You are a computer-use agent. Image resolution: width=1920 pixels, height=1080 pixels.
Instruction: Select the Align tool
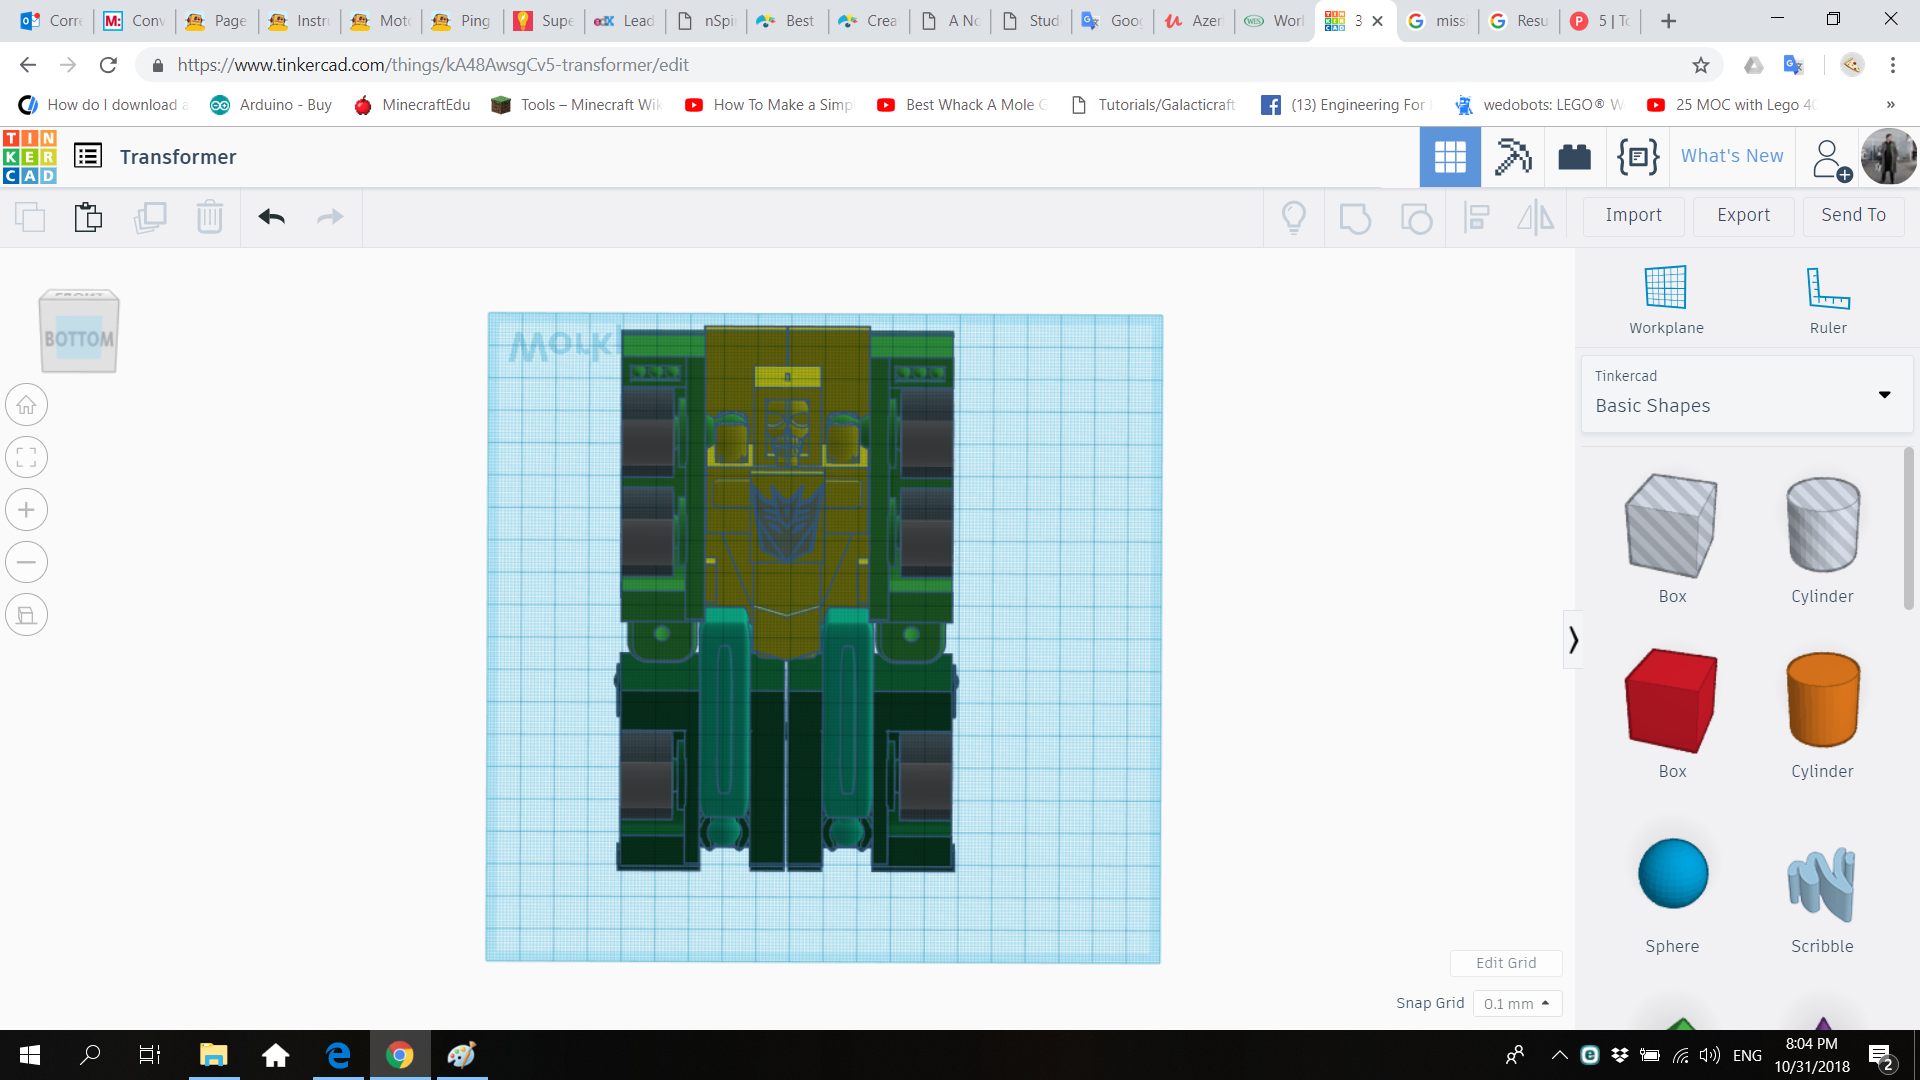pos(1476,217)
